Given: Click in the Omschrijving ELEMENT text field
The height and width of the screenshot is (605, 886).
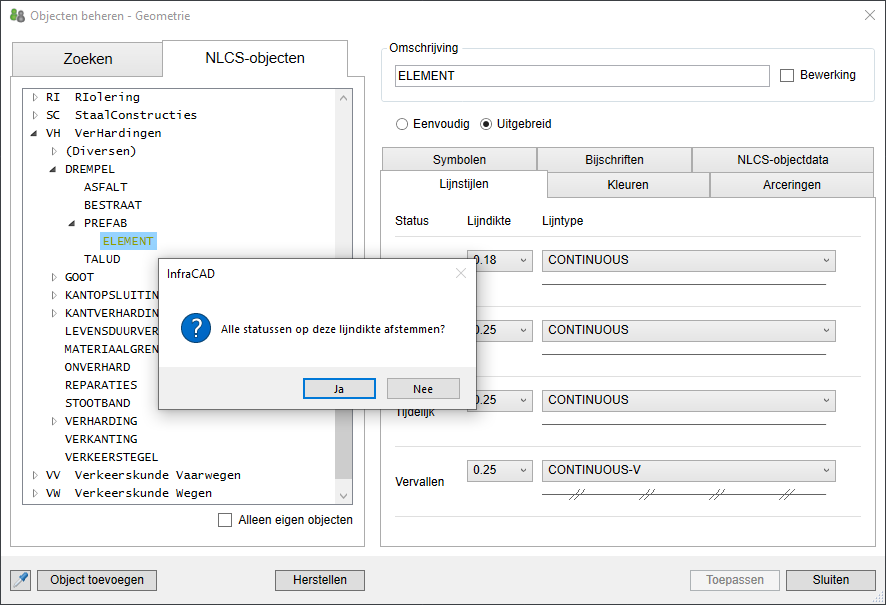Looking at the screenshot, I should pyautogui.click(x=582, y=76).
